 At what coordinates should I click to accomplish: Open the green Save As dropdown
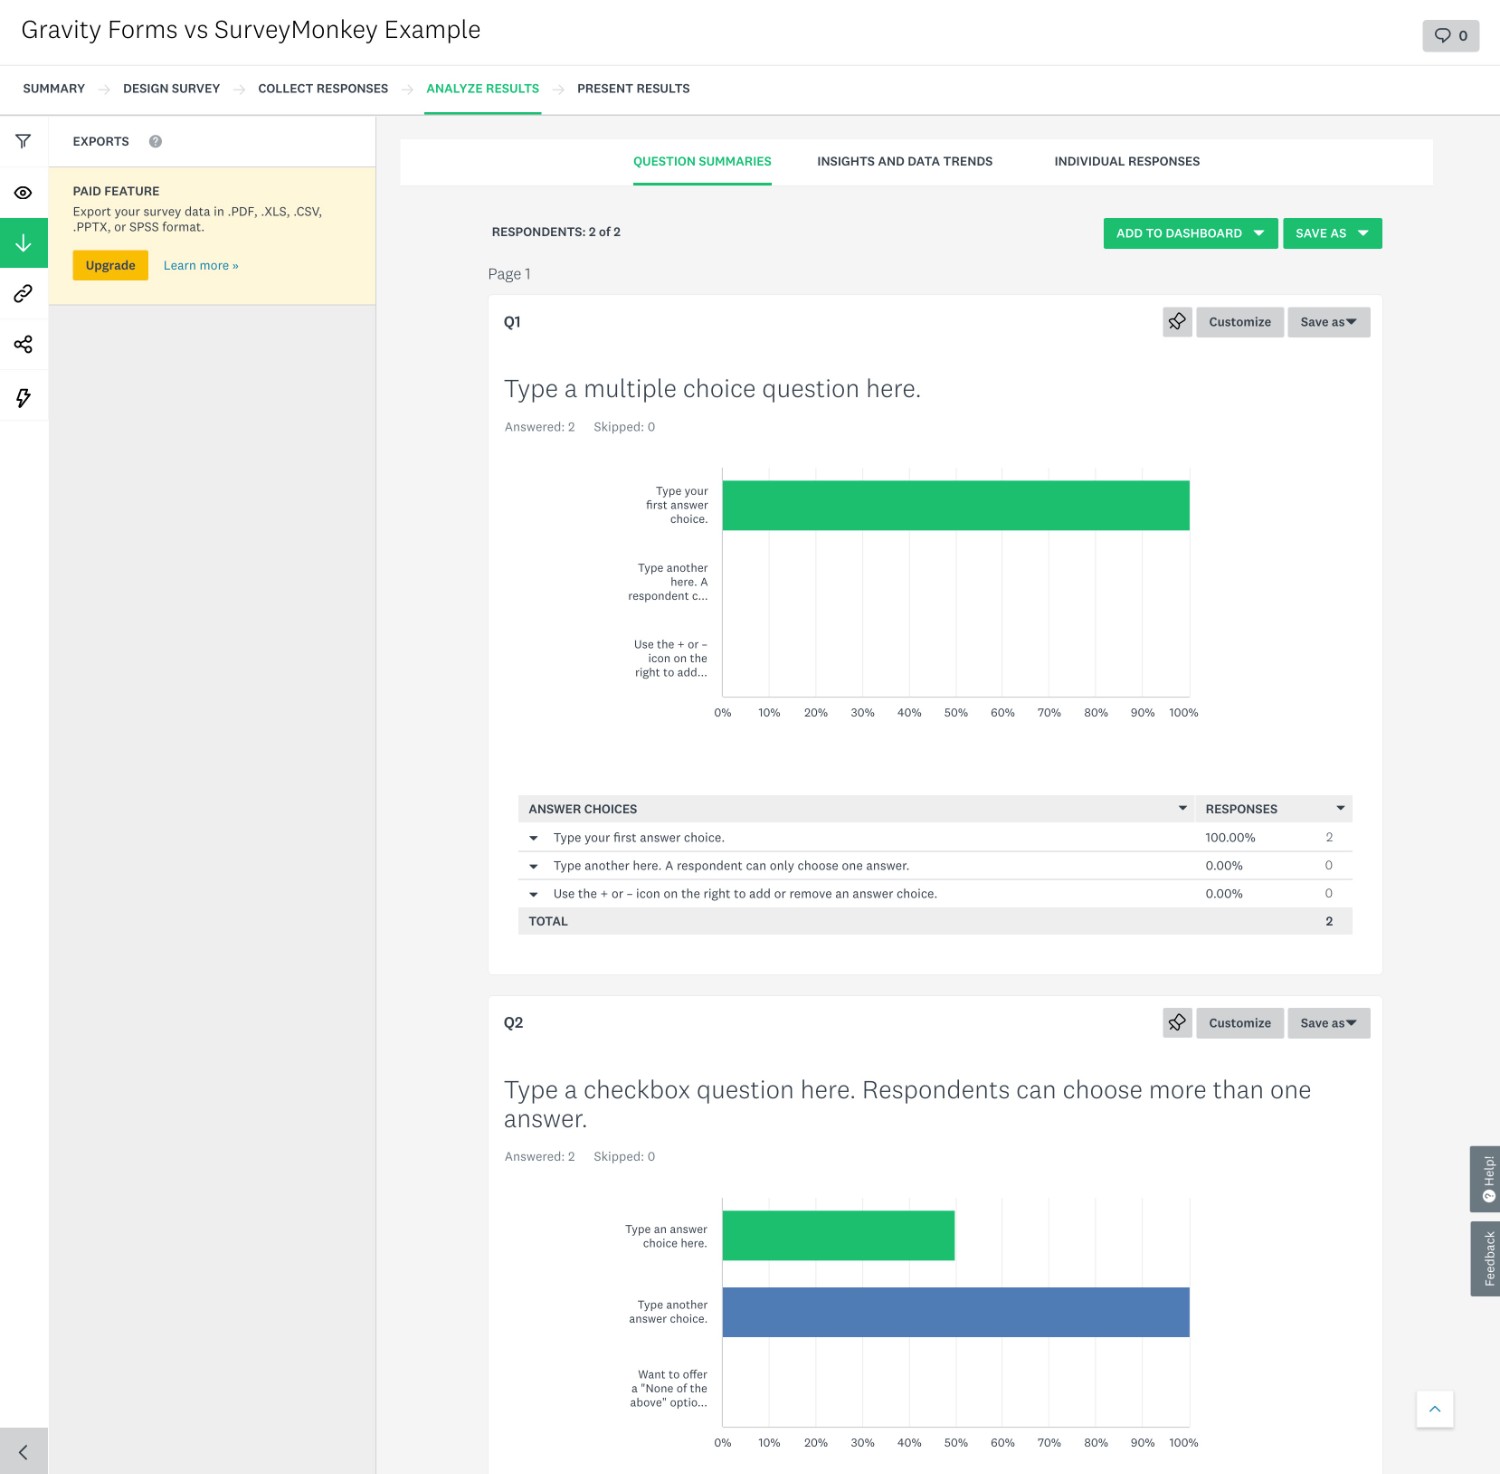[1332, 233]
